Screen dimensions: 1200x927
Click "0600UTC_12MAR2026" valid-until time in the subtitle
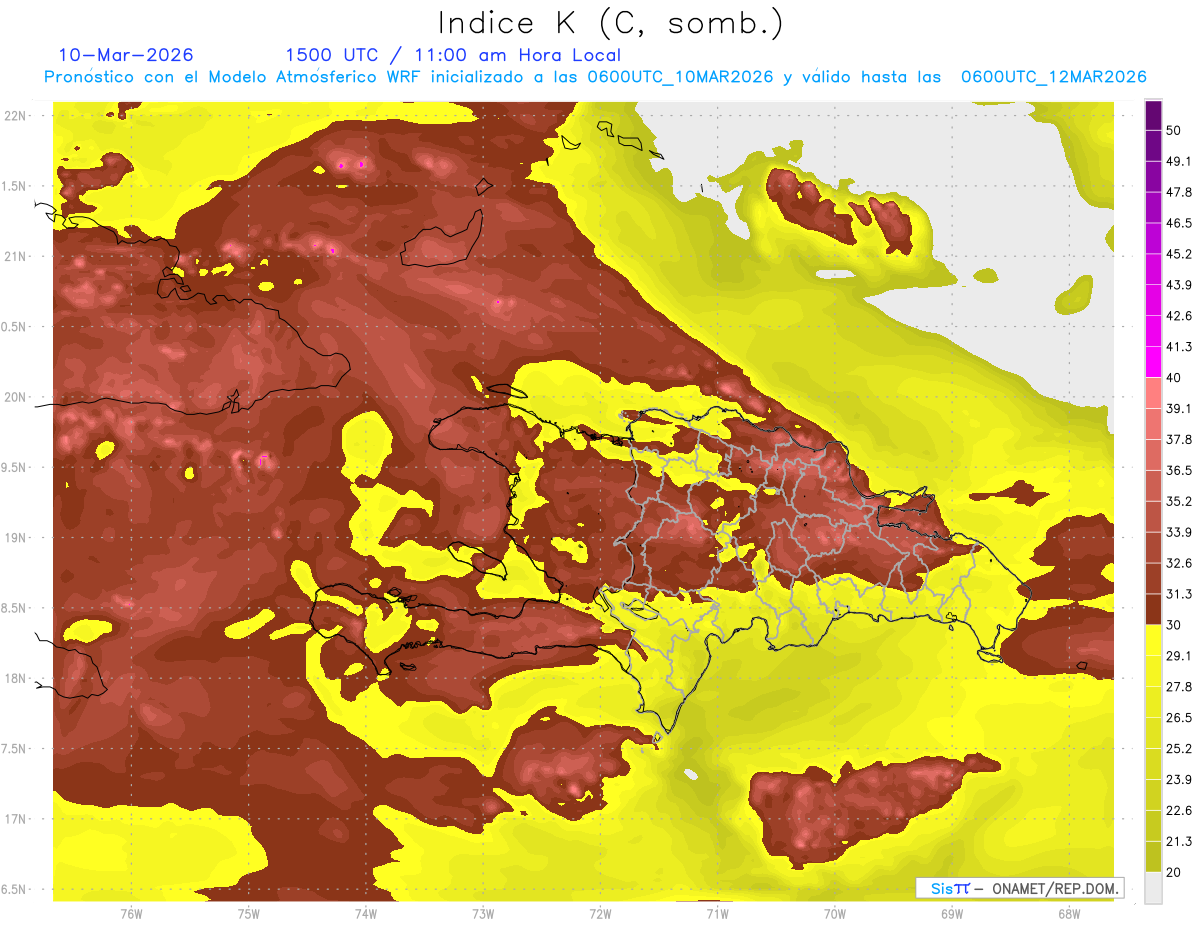click(1053, 77)
